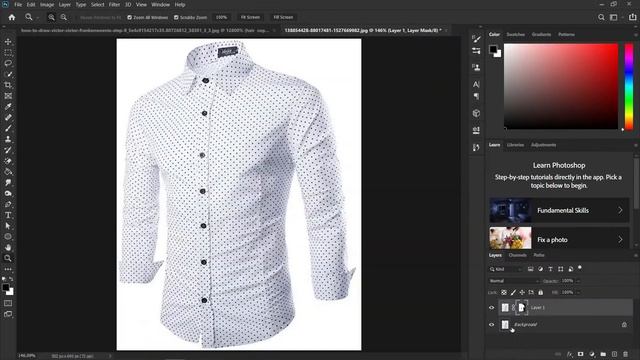This screenshot has width=640, height=360.
Task: Toggle Zoom All Windows checkbox
Action: [129, 18]
